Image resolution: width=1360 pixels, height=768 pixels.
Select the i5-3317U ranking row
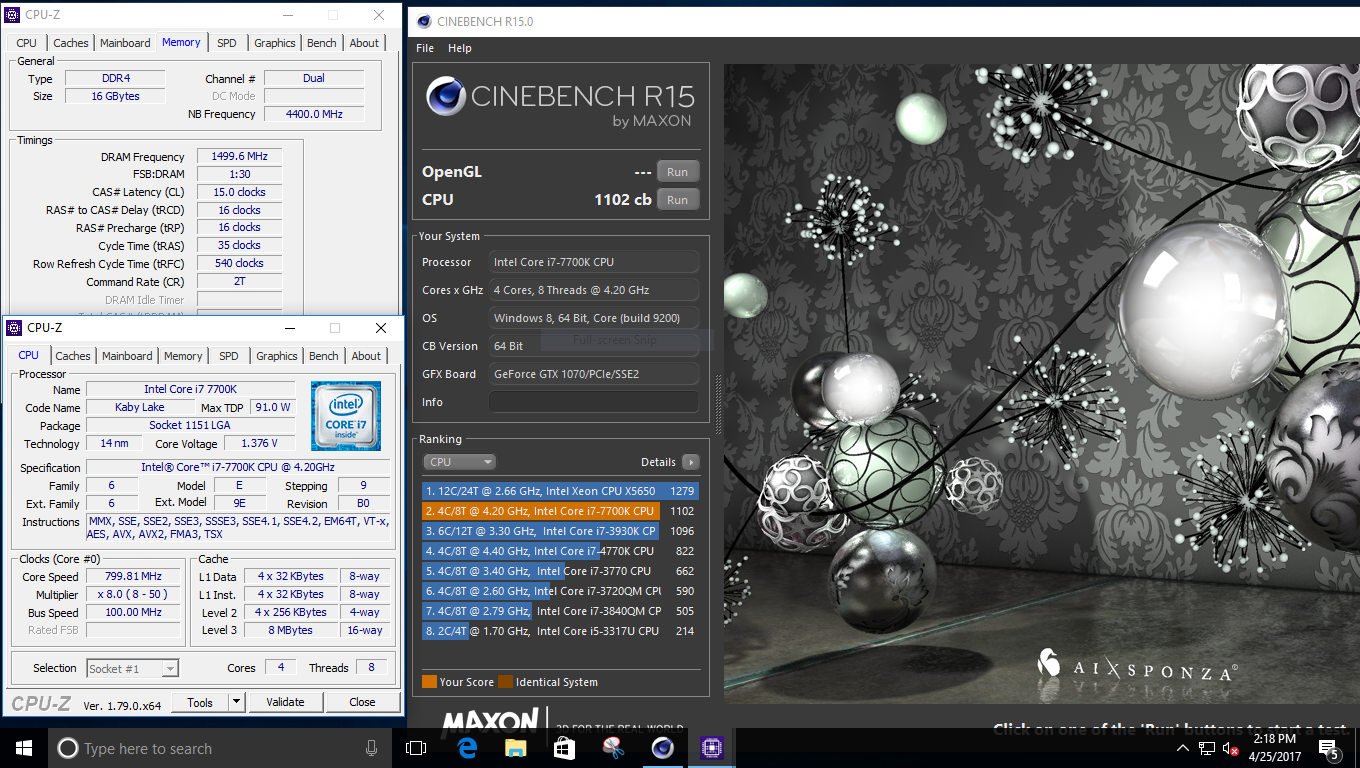[x=560, y=631]
